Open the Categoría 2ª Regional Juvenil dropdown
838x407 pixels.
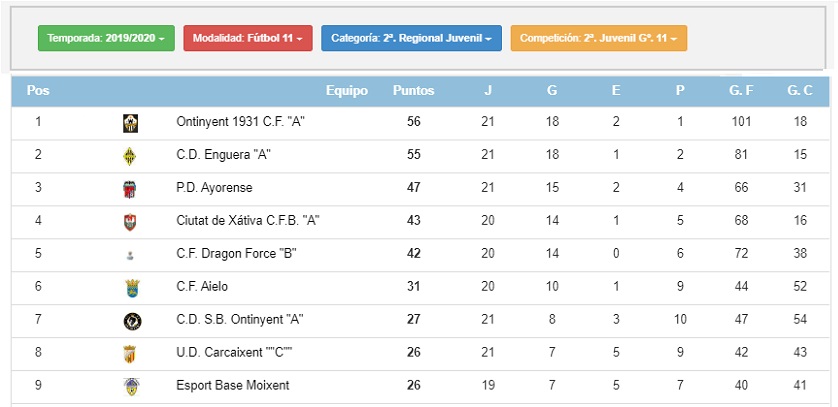412,38
